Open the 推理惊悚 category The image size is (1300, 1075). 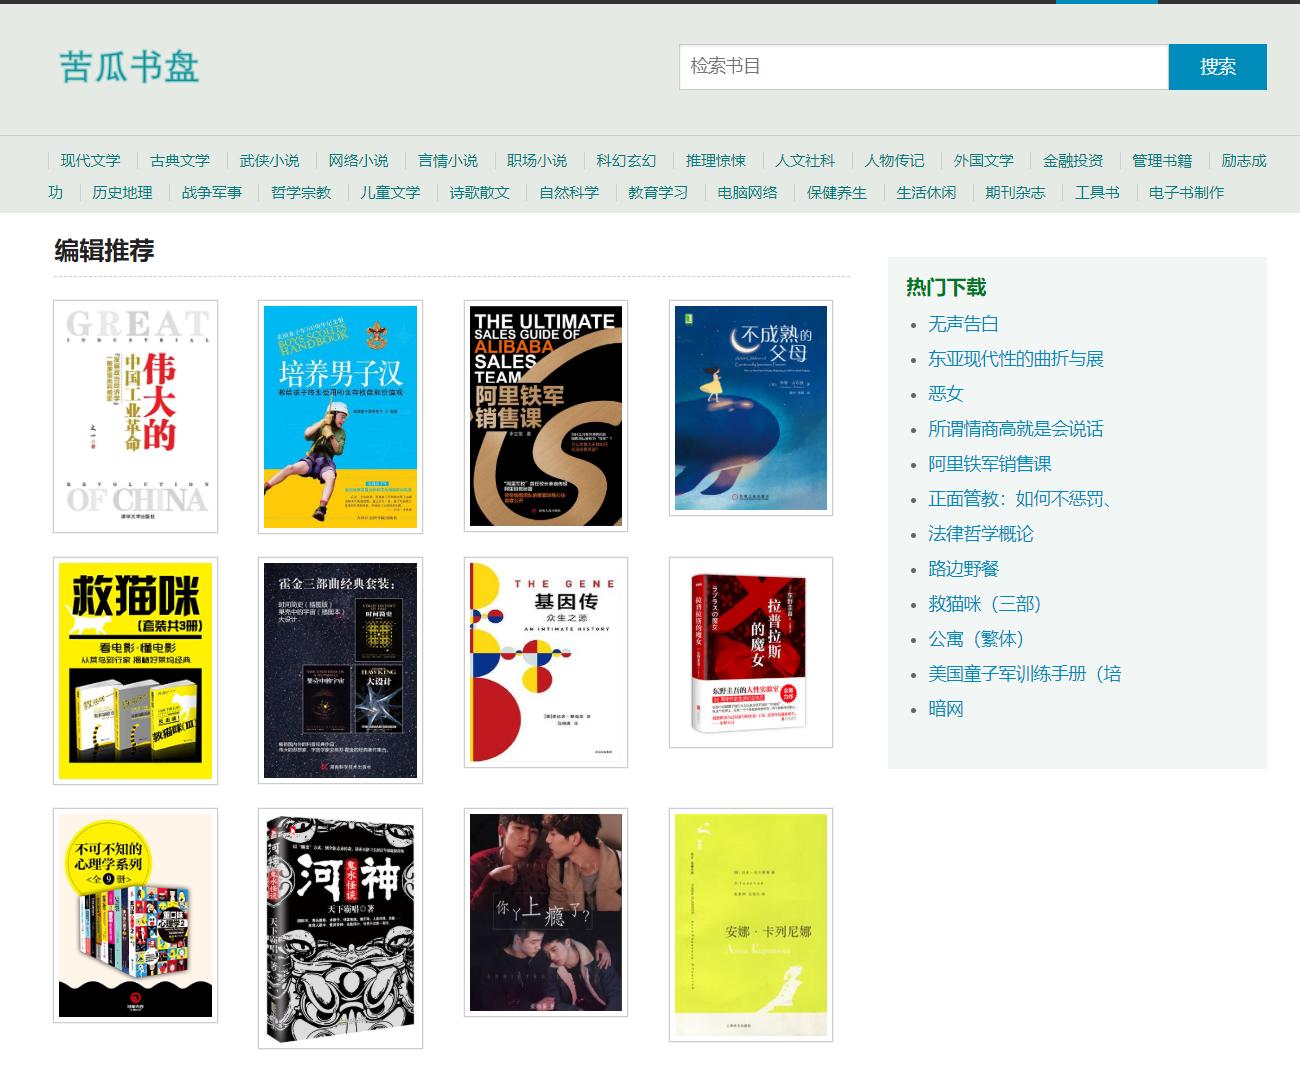(x=716, y=161)
